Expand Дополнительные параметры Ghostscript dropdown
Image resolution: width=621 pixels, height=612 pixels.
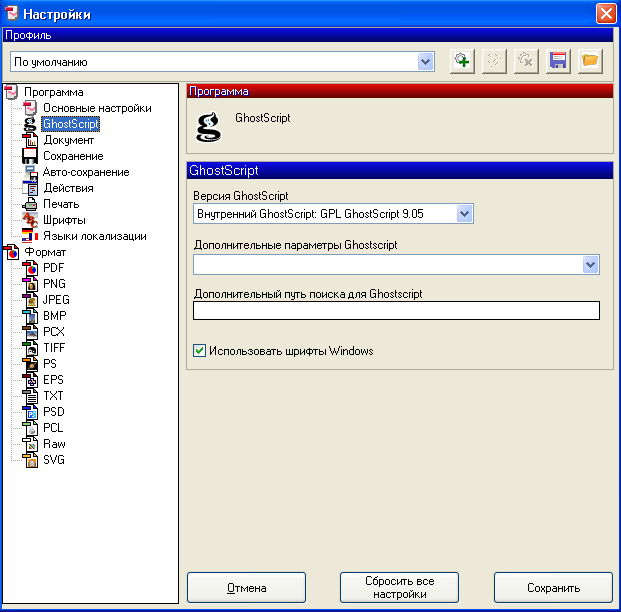click(590, 264)
